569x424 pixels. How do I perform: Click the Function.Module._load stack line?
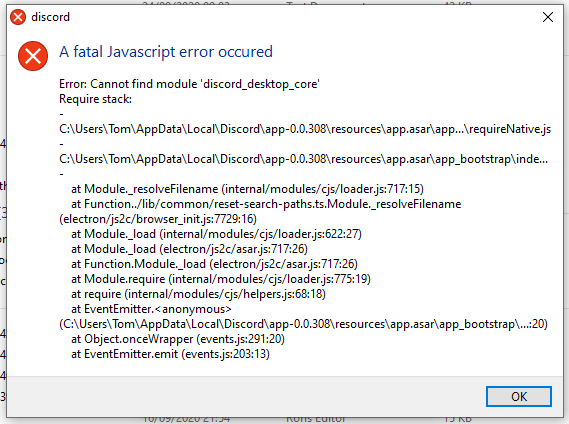coord(214,264)
